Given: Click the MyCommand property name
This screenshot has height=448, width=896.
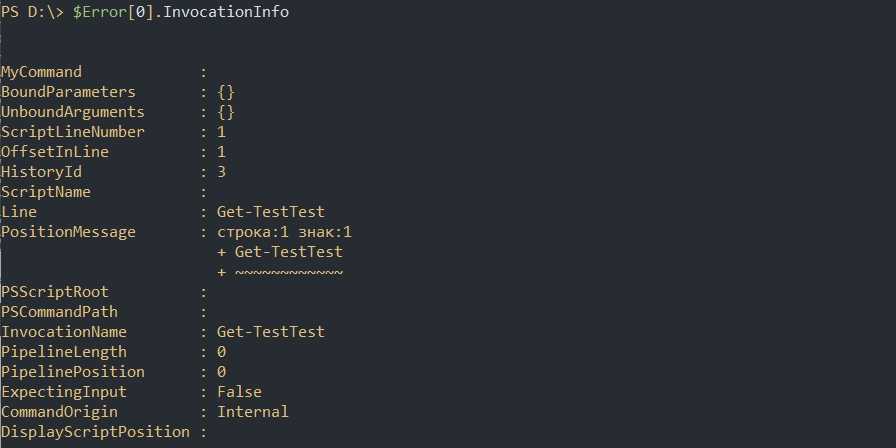Looking at the screenshot, I should click(x=42, y=72).
